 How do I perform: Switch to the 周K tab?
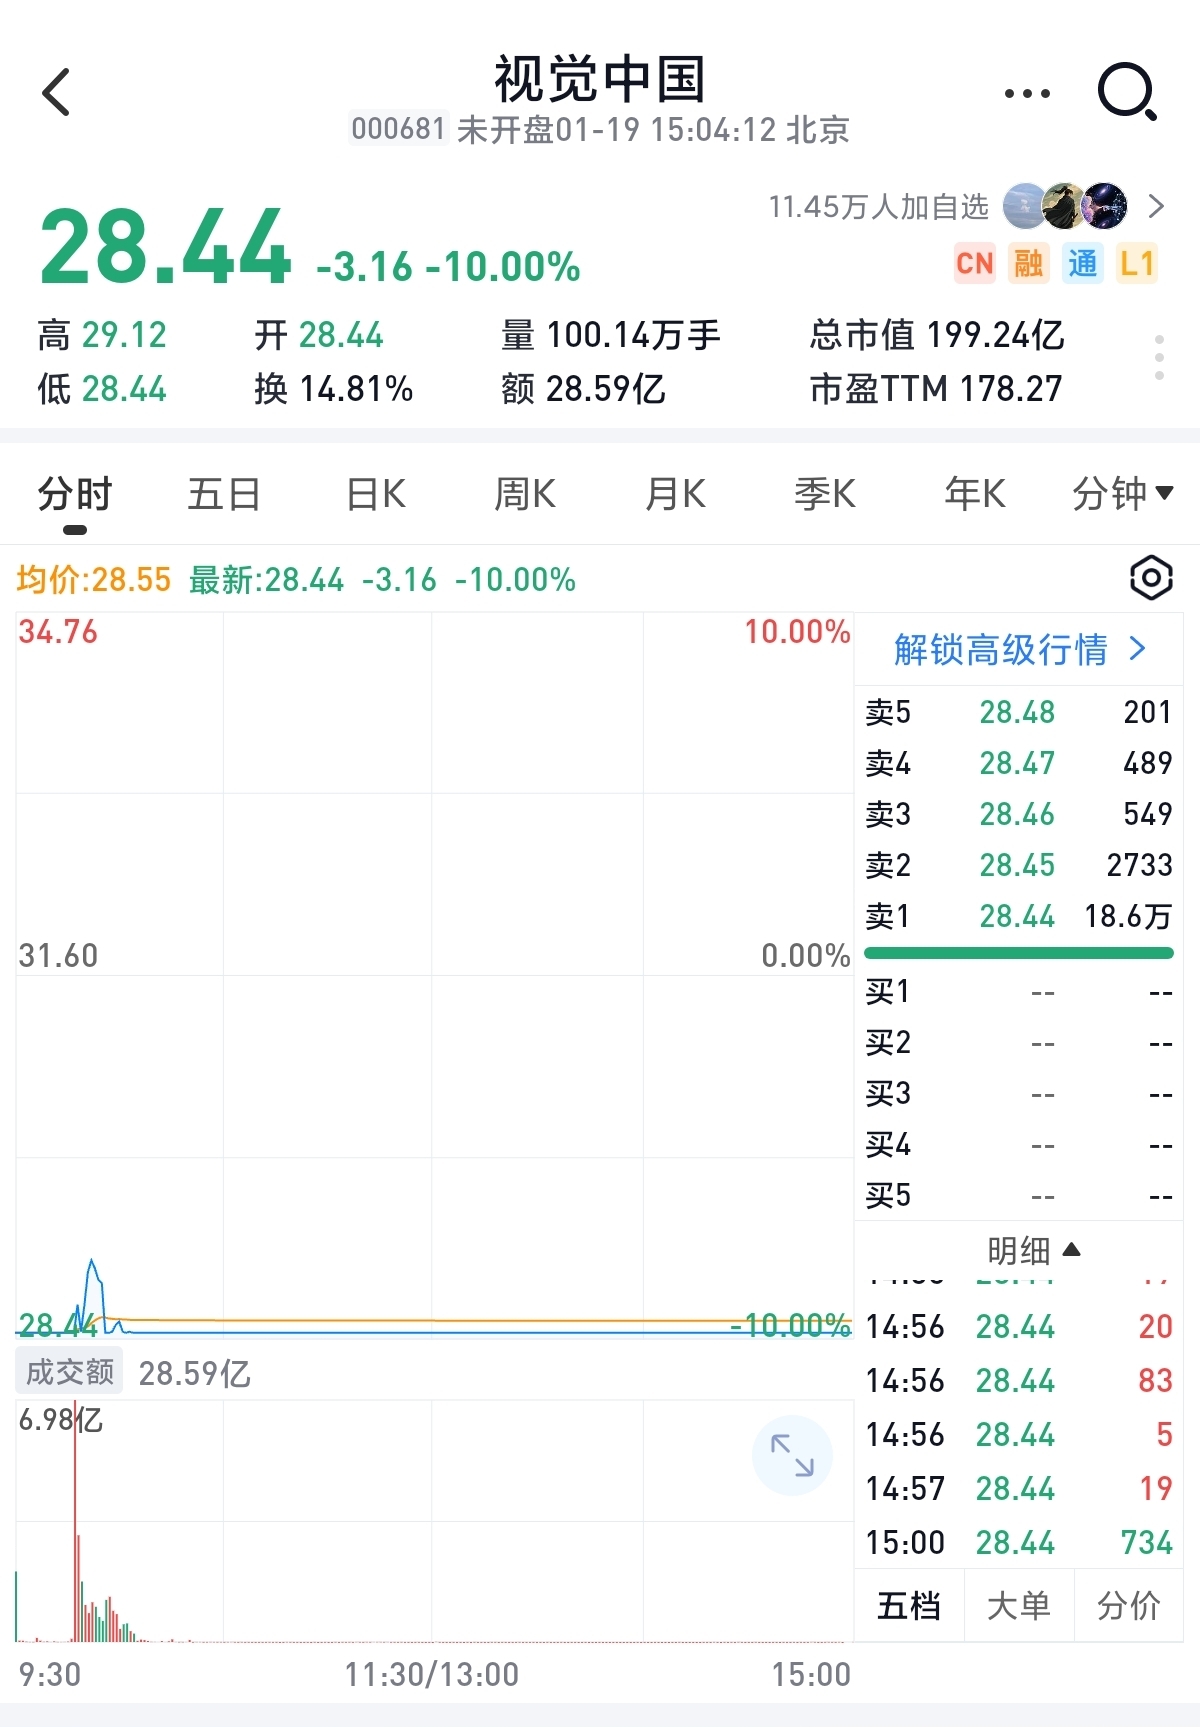tap(525, 494)
